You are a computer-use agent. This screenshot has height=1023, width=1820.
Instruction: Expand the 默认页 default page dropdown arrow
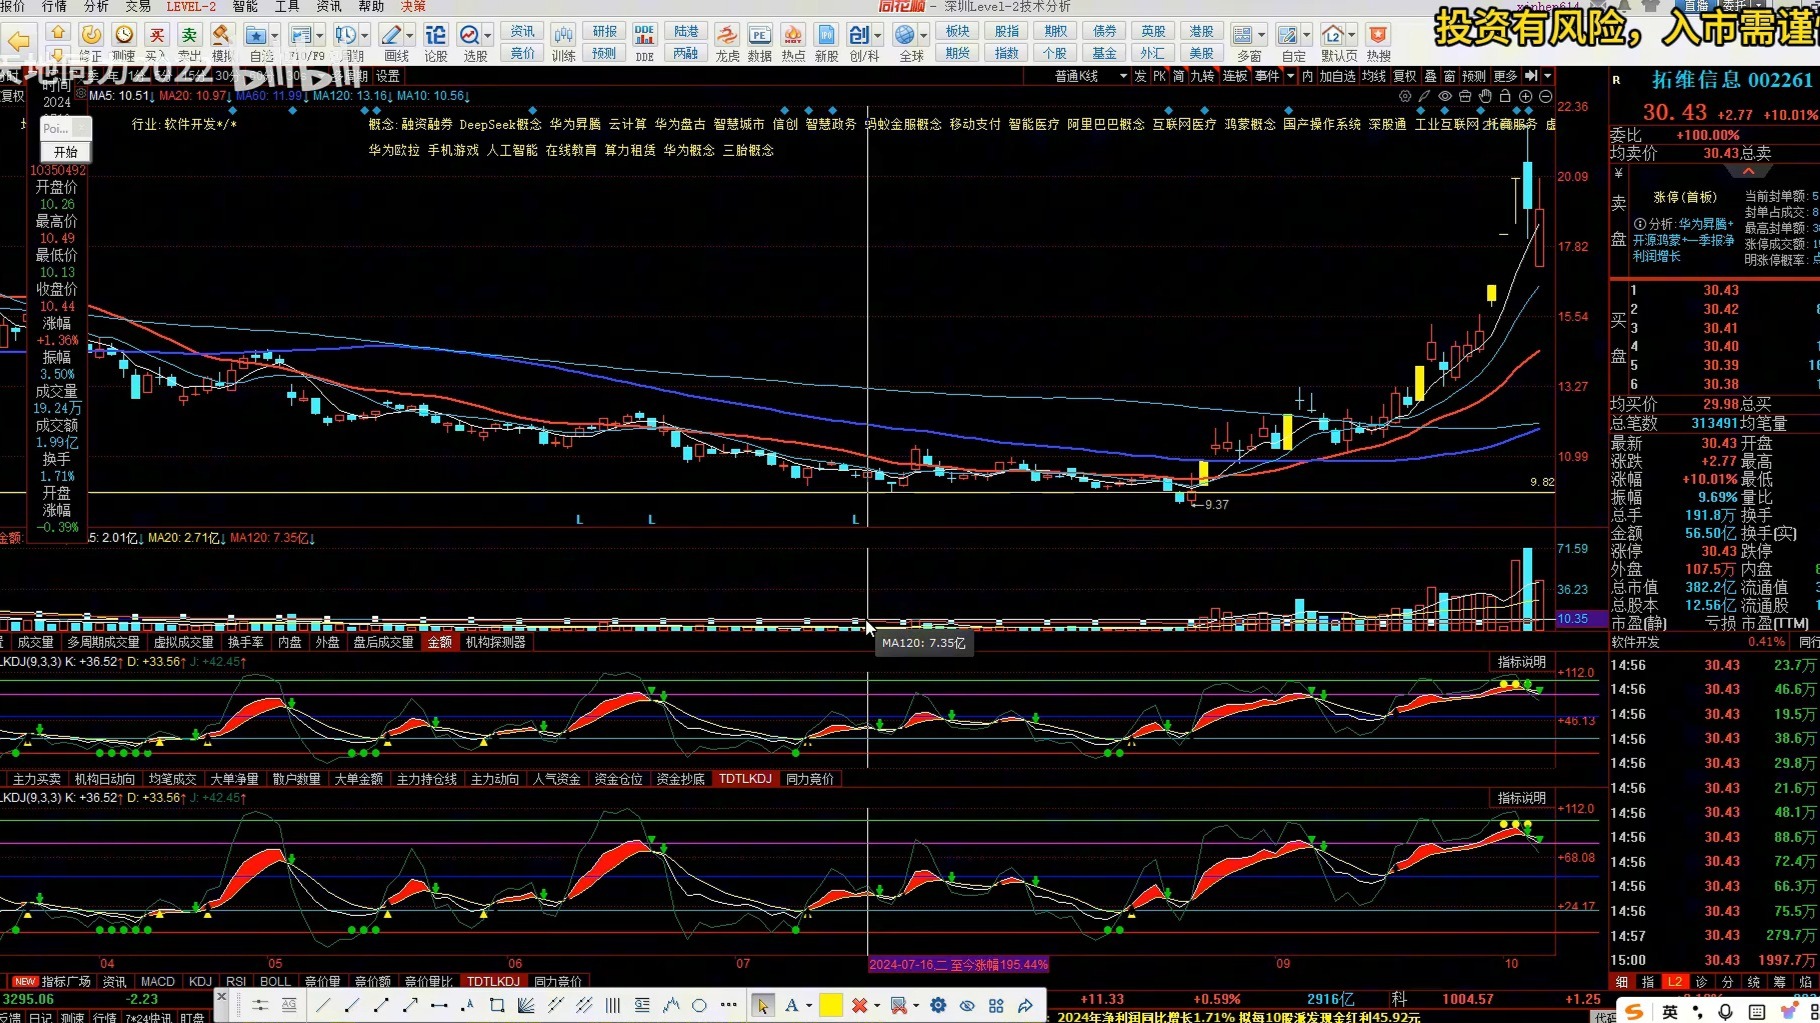(1351, 36)
